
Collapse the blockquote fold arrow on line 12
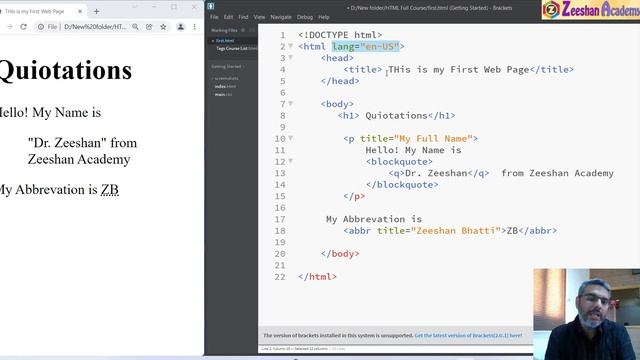click(291, 161)
